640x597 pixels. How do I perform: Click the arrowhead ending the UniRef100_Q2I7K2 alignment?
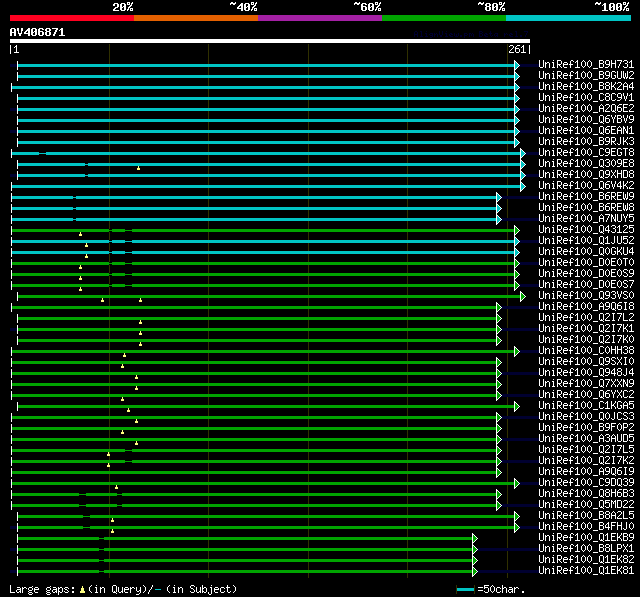[499, 462]
